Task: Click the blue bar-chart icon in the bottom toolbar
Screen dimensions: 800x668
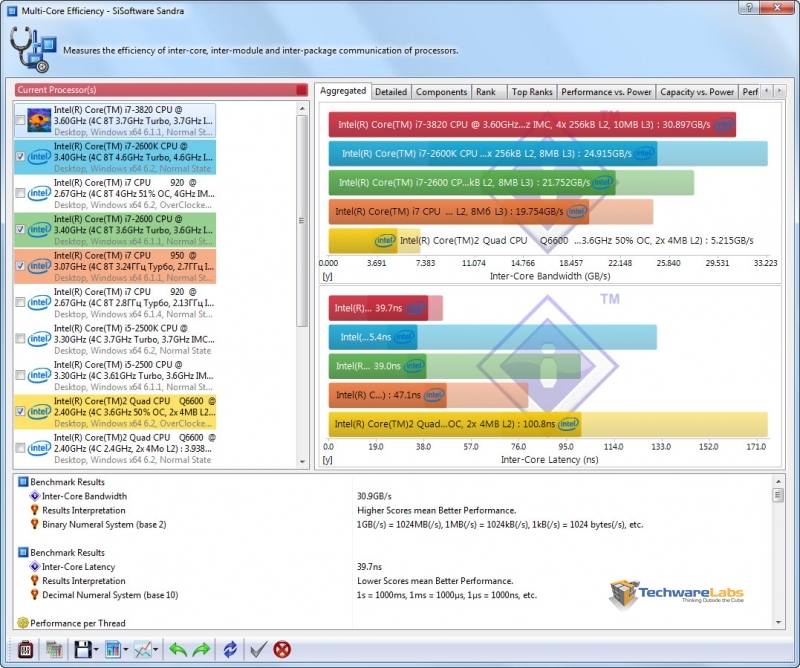Action: point(113,649)
